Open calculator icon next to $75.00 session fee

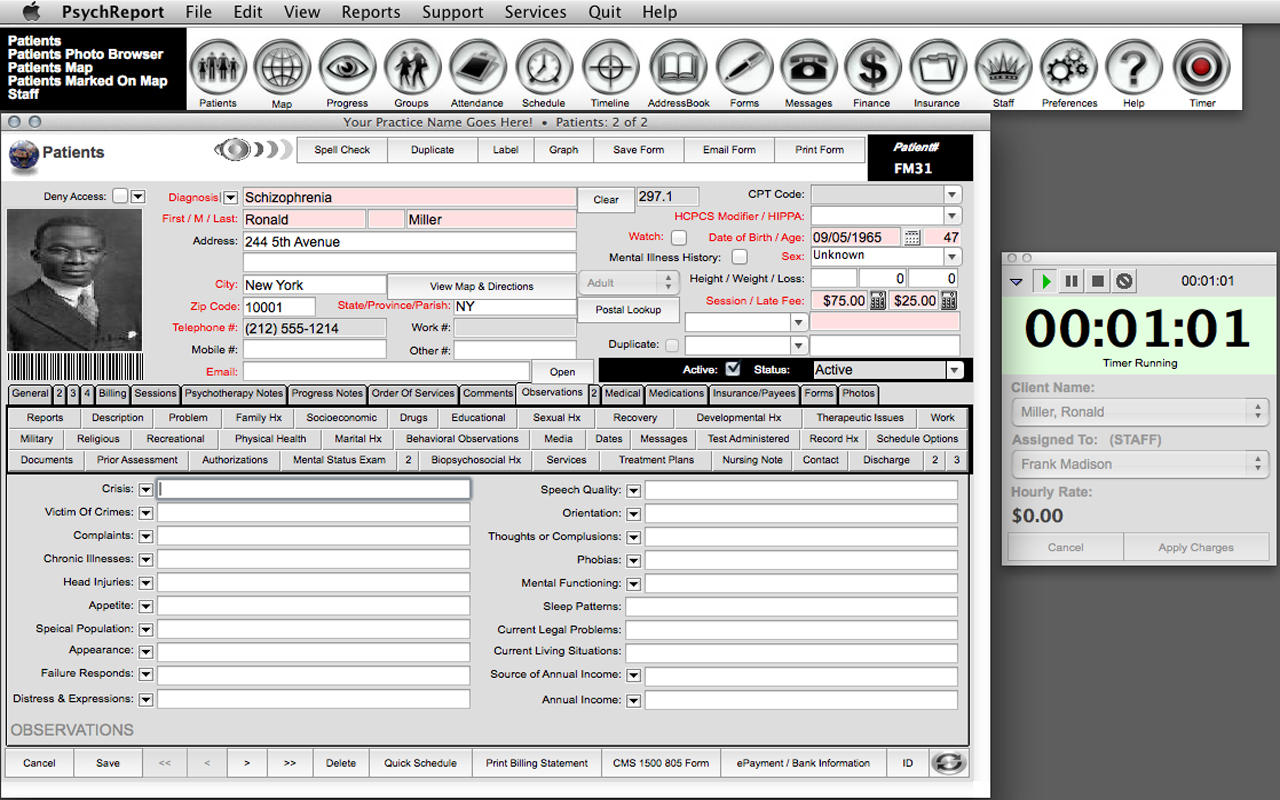[877, 300]
